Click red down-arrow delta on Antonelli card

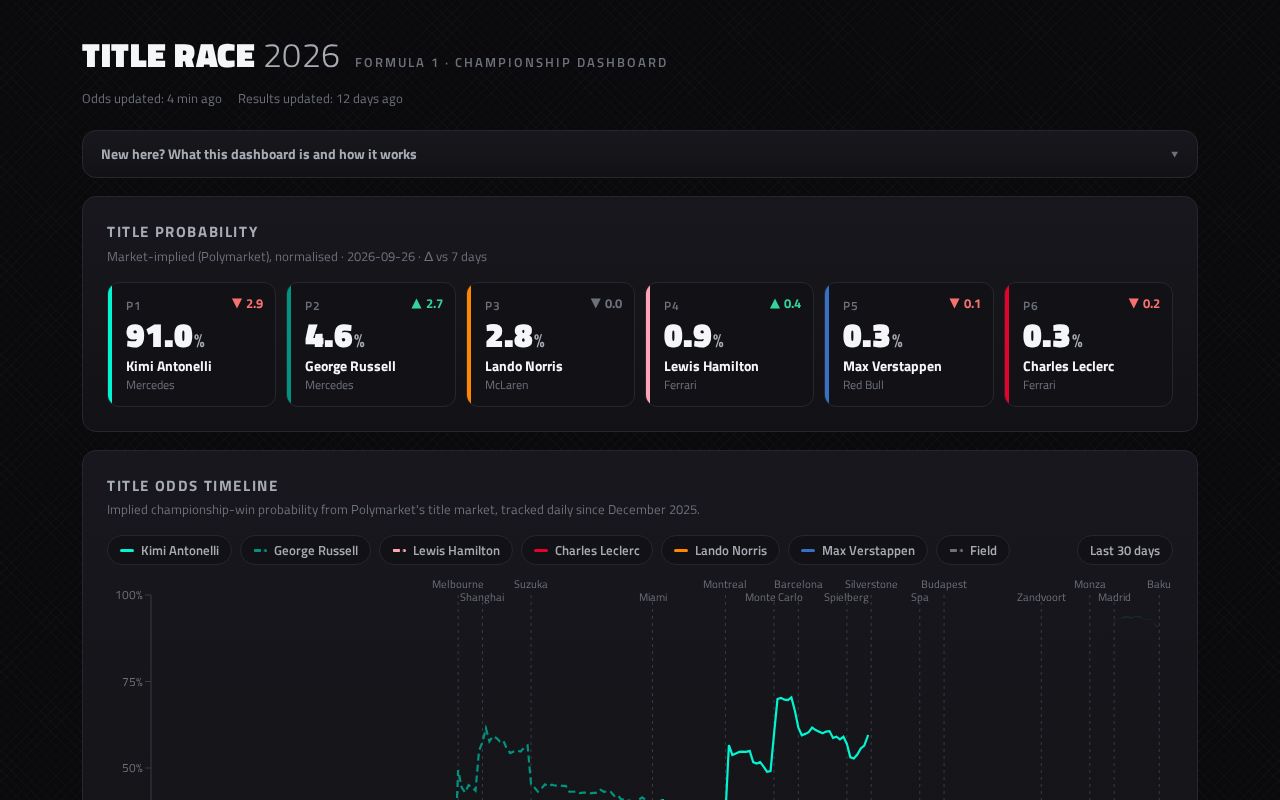237,303
